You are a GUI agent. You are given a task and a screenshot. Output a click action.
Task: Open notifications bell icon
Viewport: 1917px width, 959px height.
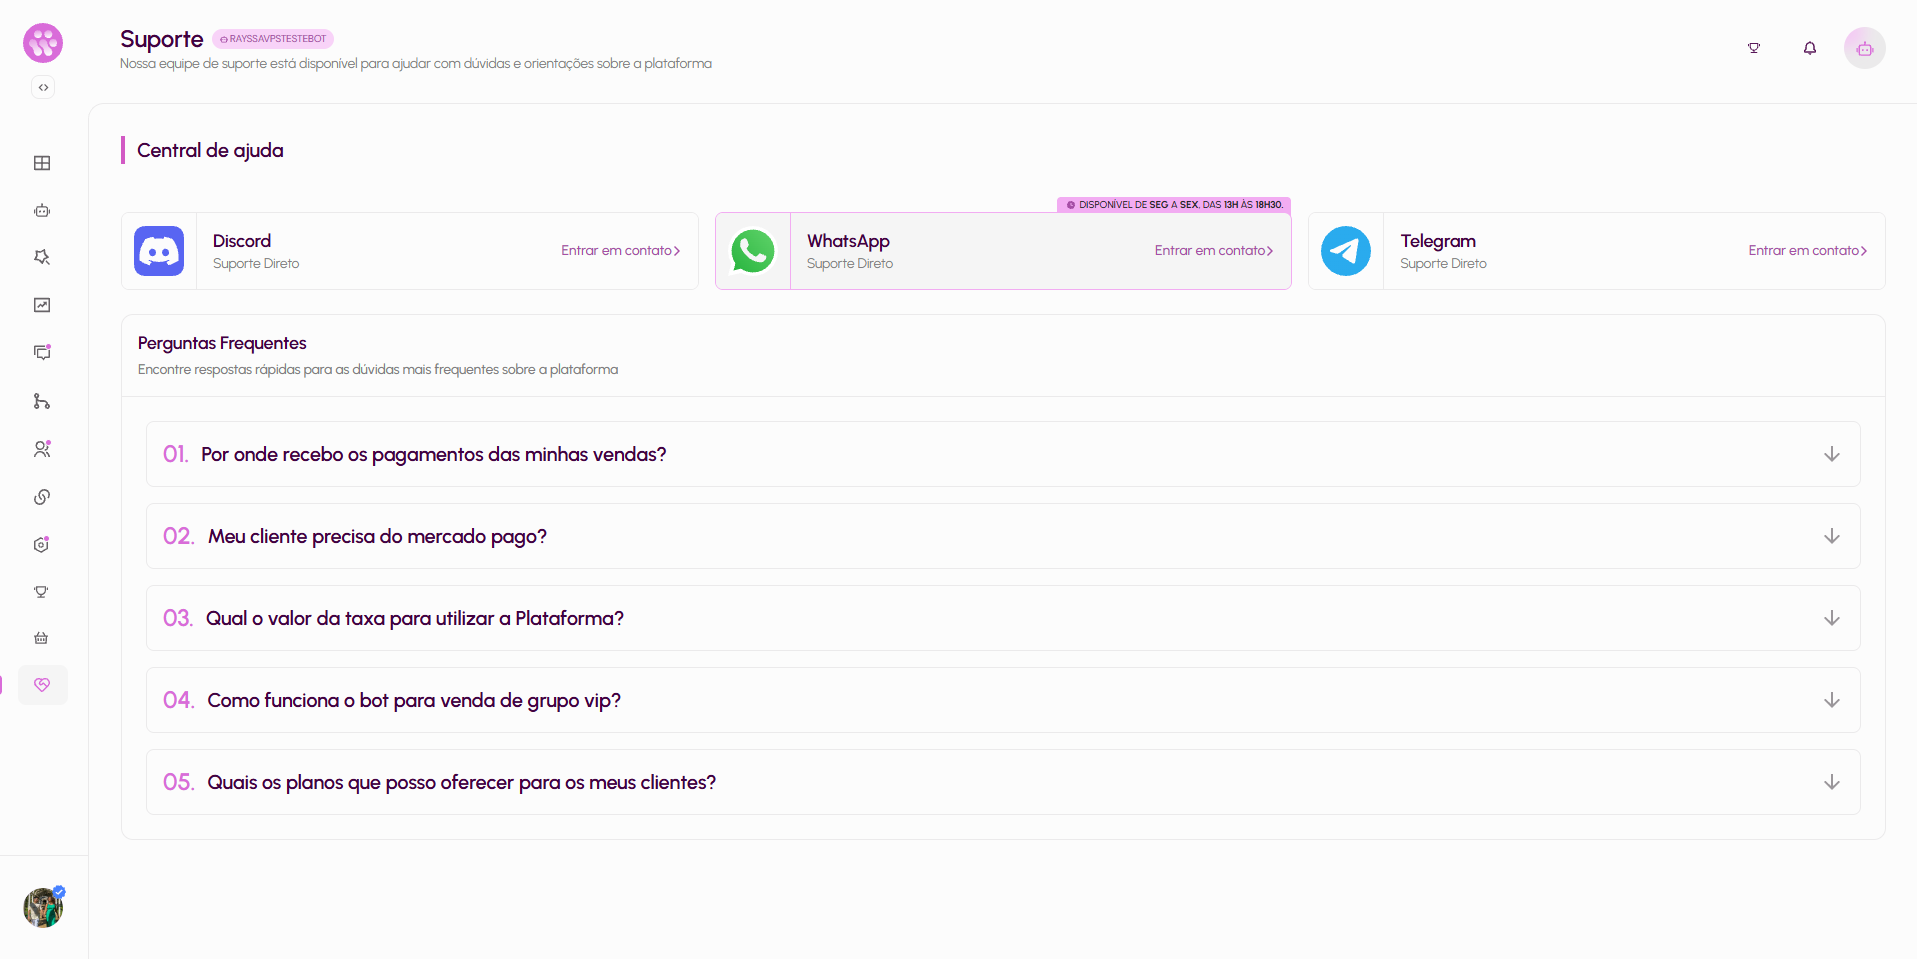click(x=1810, y=48)
